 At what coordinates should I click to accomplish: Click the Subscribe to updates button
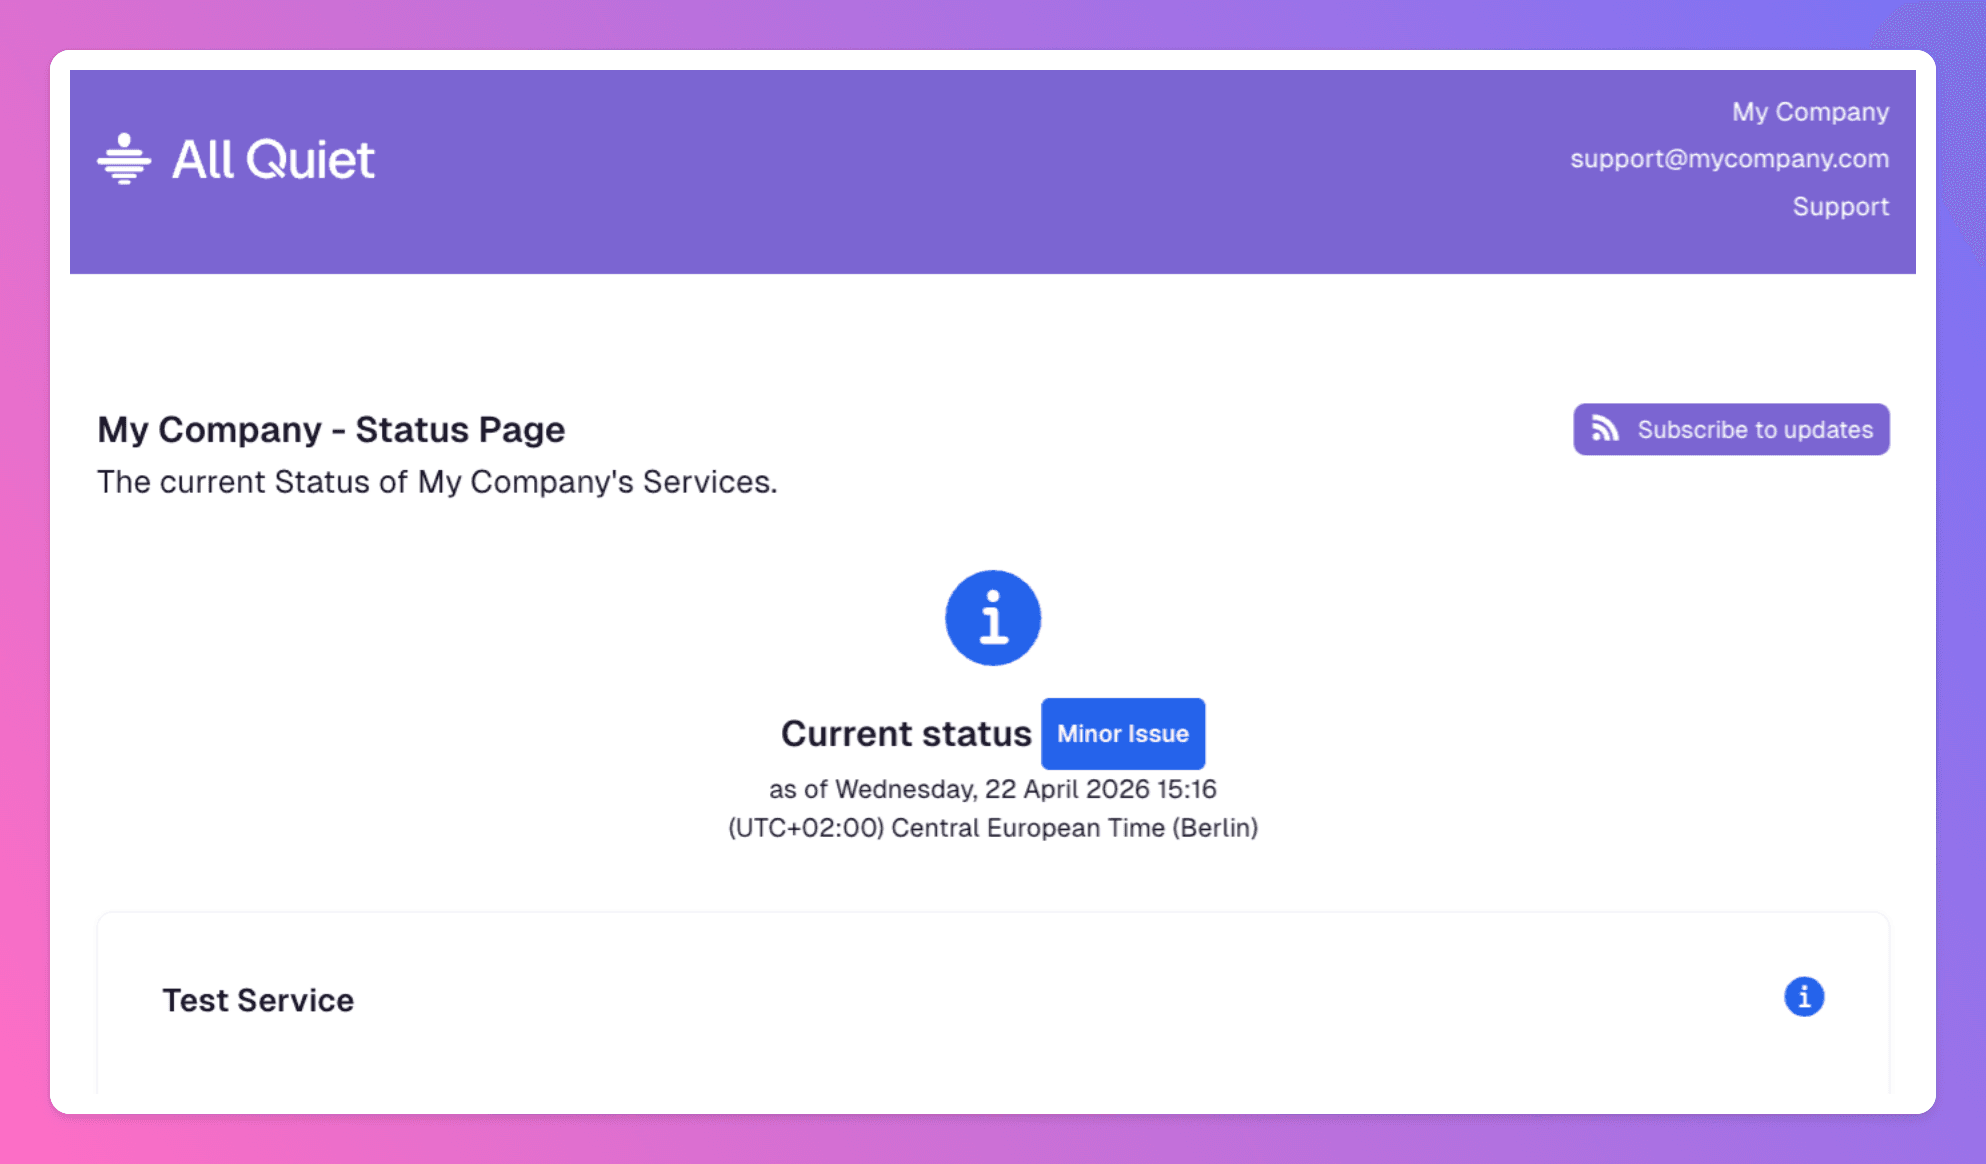pos(1730,429)
